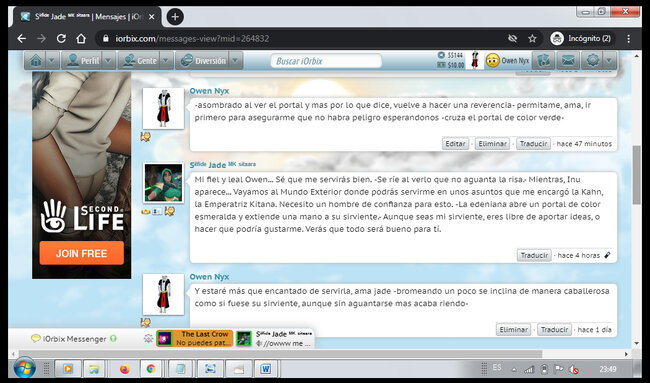Open the Gente menu
Image resolution: width=650 pixels, height=383 pixels.
pyautogui.click(x=140, y=61)
